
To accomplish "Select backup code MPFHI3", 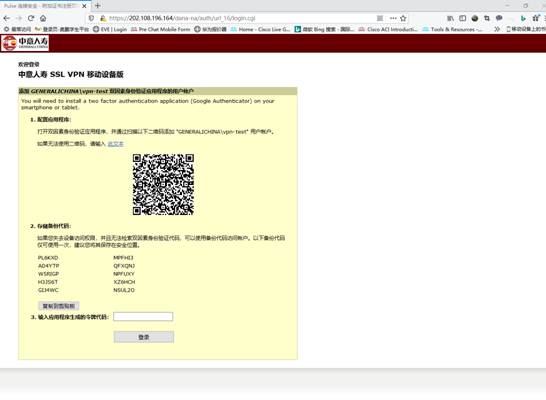I will [x=123, y=258].
